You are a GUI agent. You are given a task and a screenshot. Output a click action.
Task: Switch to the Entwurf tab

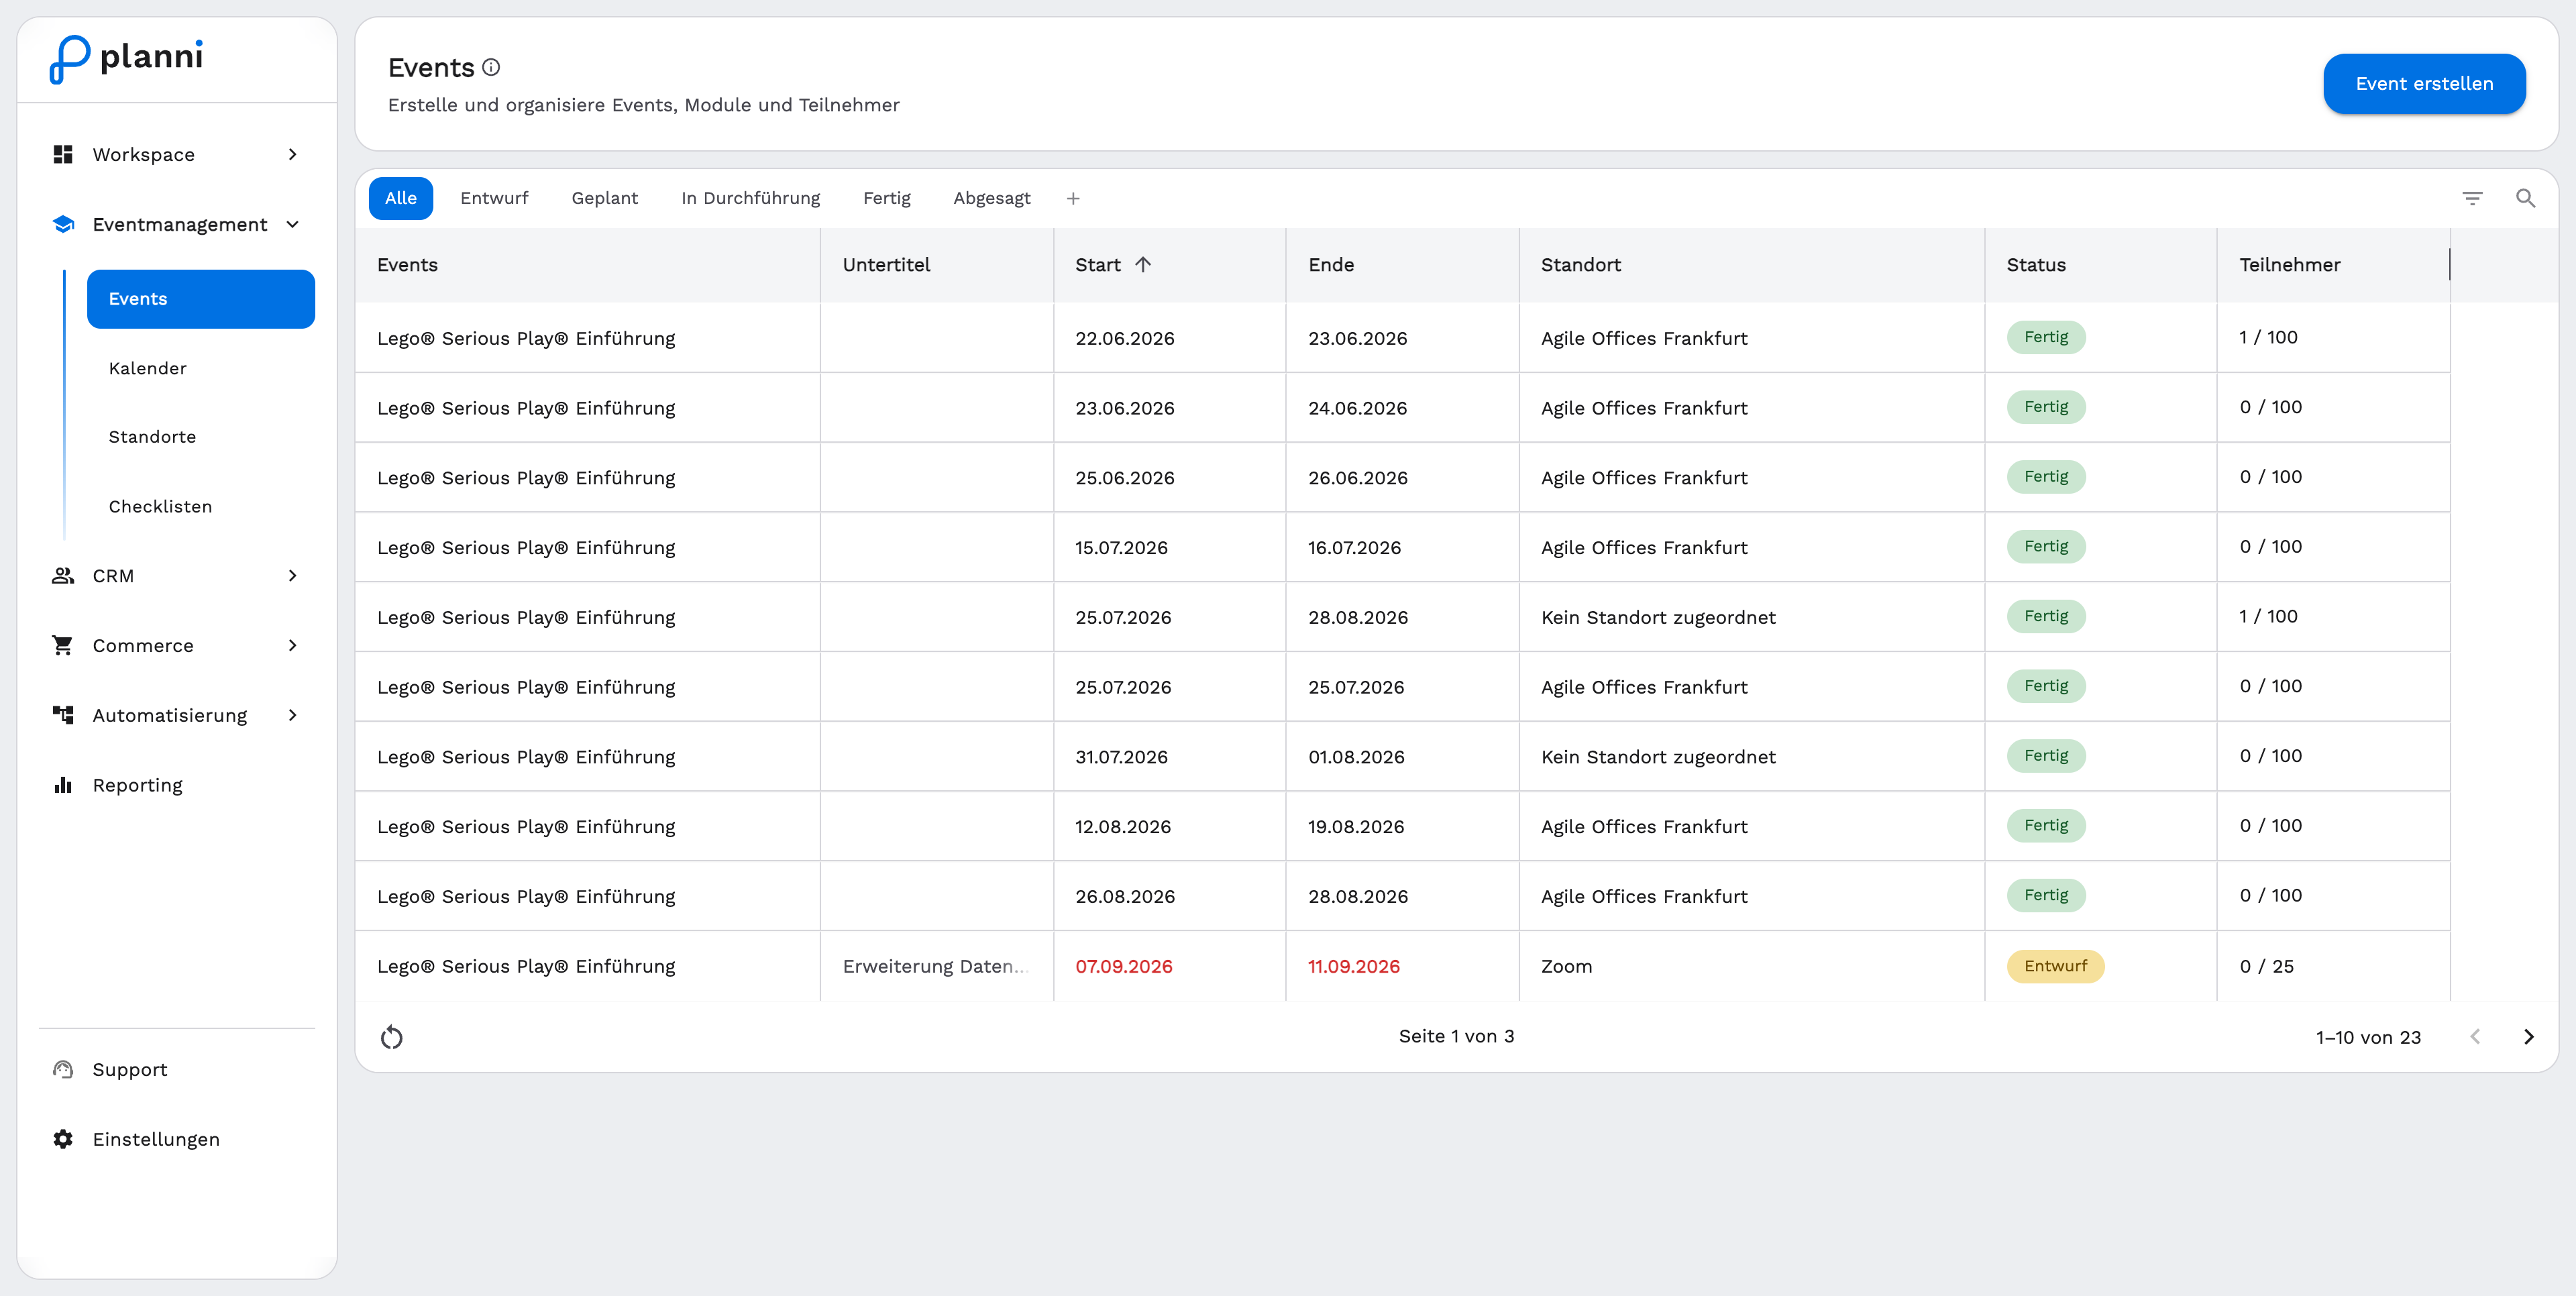point(494,198)
